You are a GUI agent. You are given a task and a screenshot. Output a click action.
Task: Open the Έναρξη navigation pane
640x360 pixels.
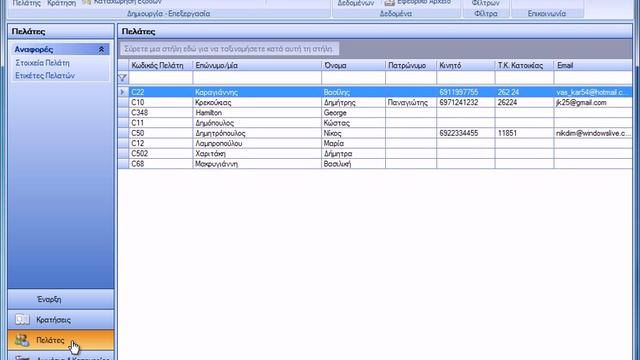(x=61, y=299)
